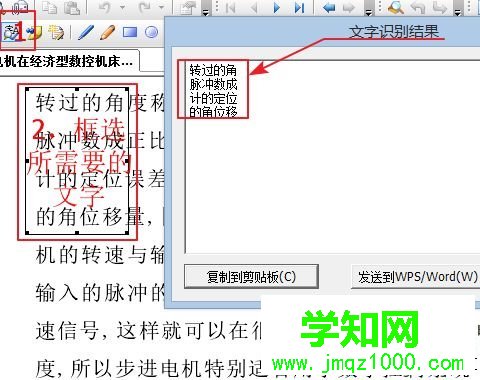Open the undo history dropdown arrow
The image size is (480, 380).
coord(122,7)
